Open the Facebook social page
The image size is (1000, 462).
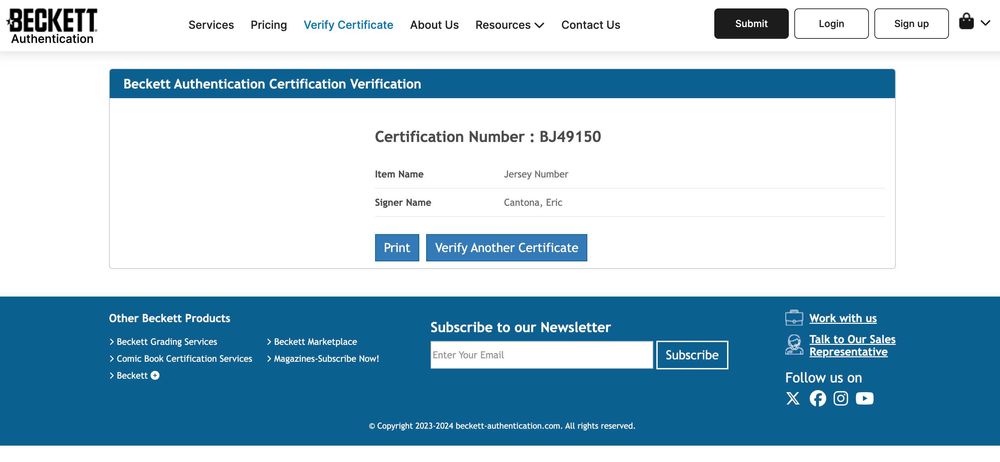pos(818,399)
